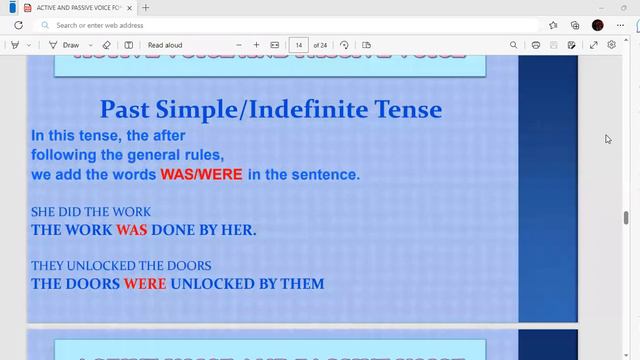The image size is (640, 360).
Task: Select the Erase tool icon
Action: (107, 45)
